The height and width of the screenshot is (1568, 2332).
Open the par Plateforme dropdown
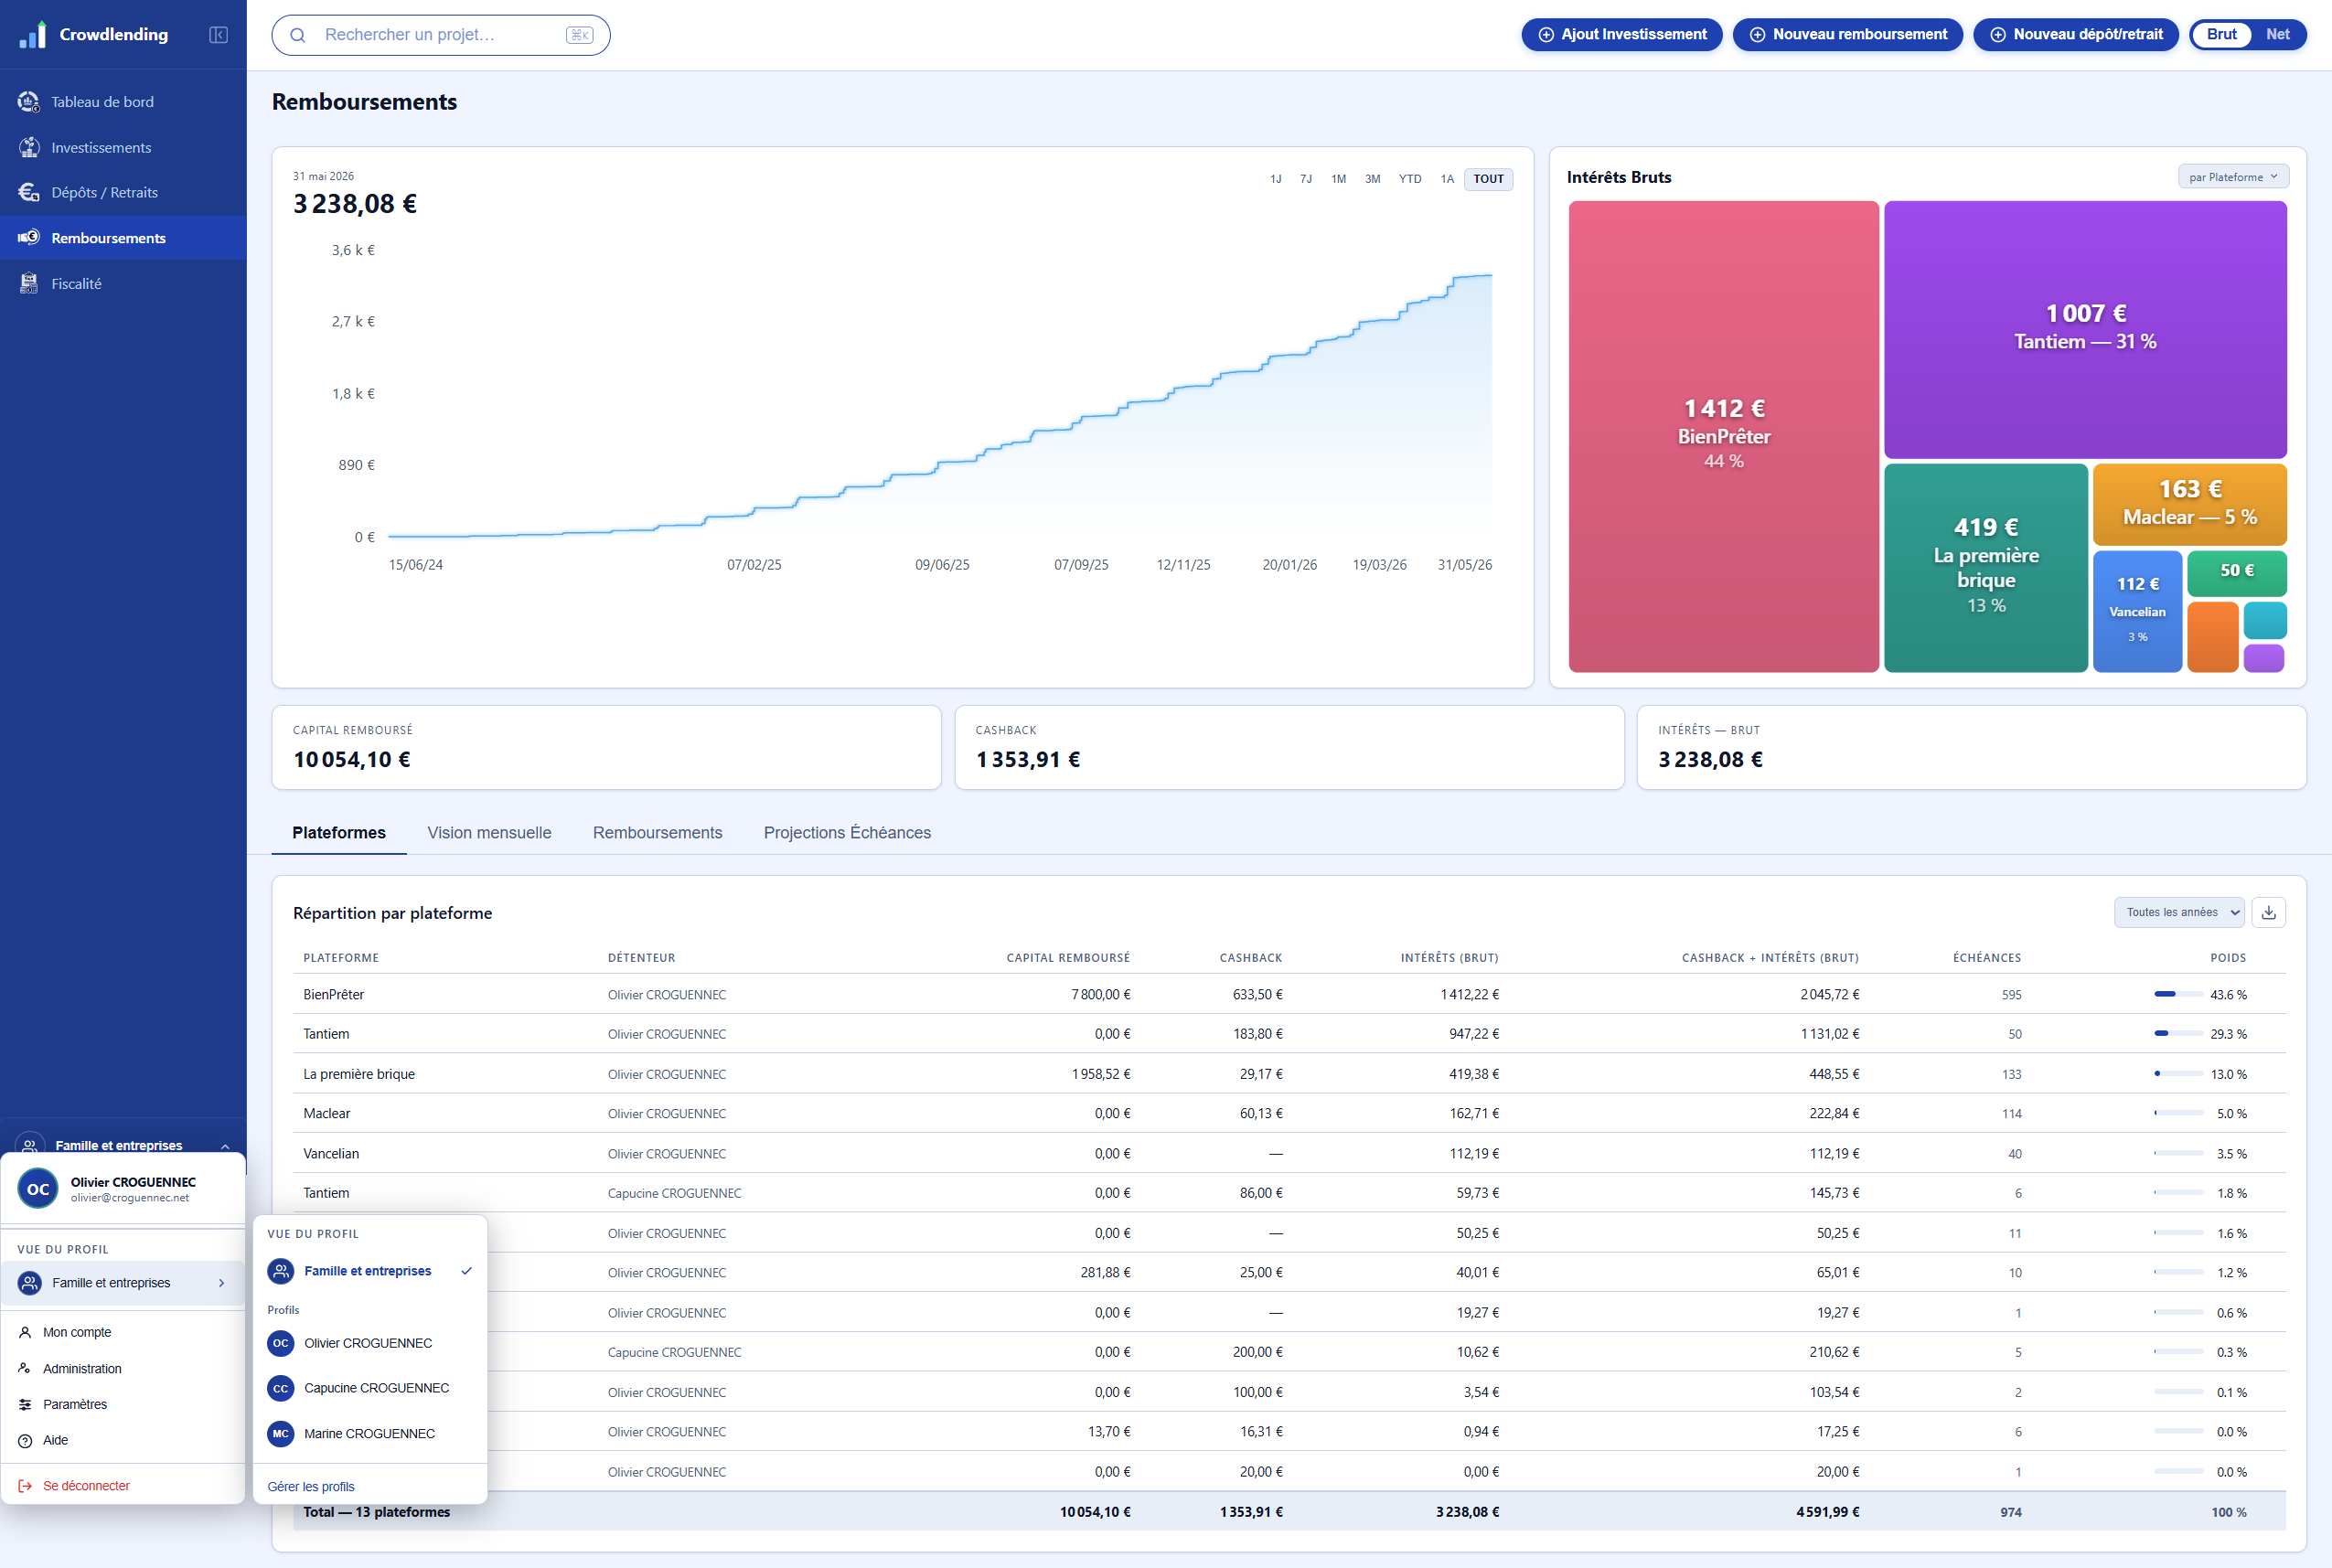click(2233, 177)
